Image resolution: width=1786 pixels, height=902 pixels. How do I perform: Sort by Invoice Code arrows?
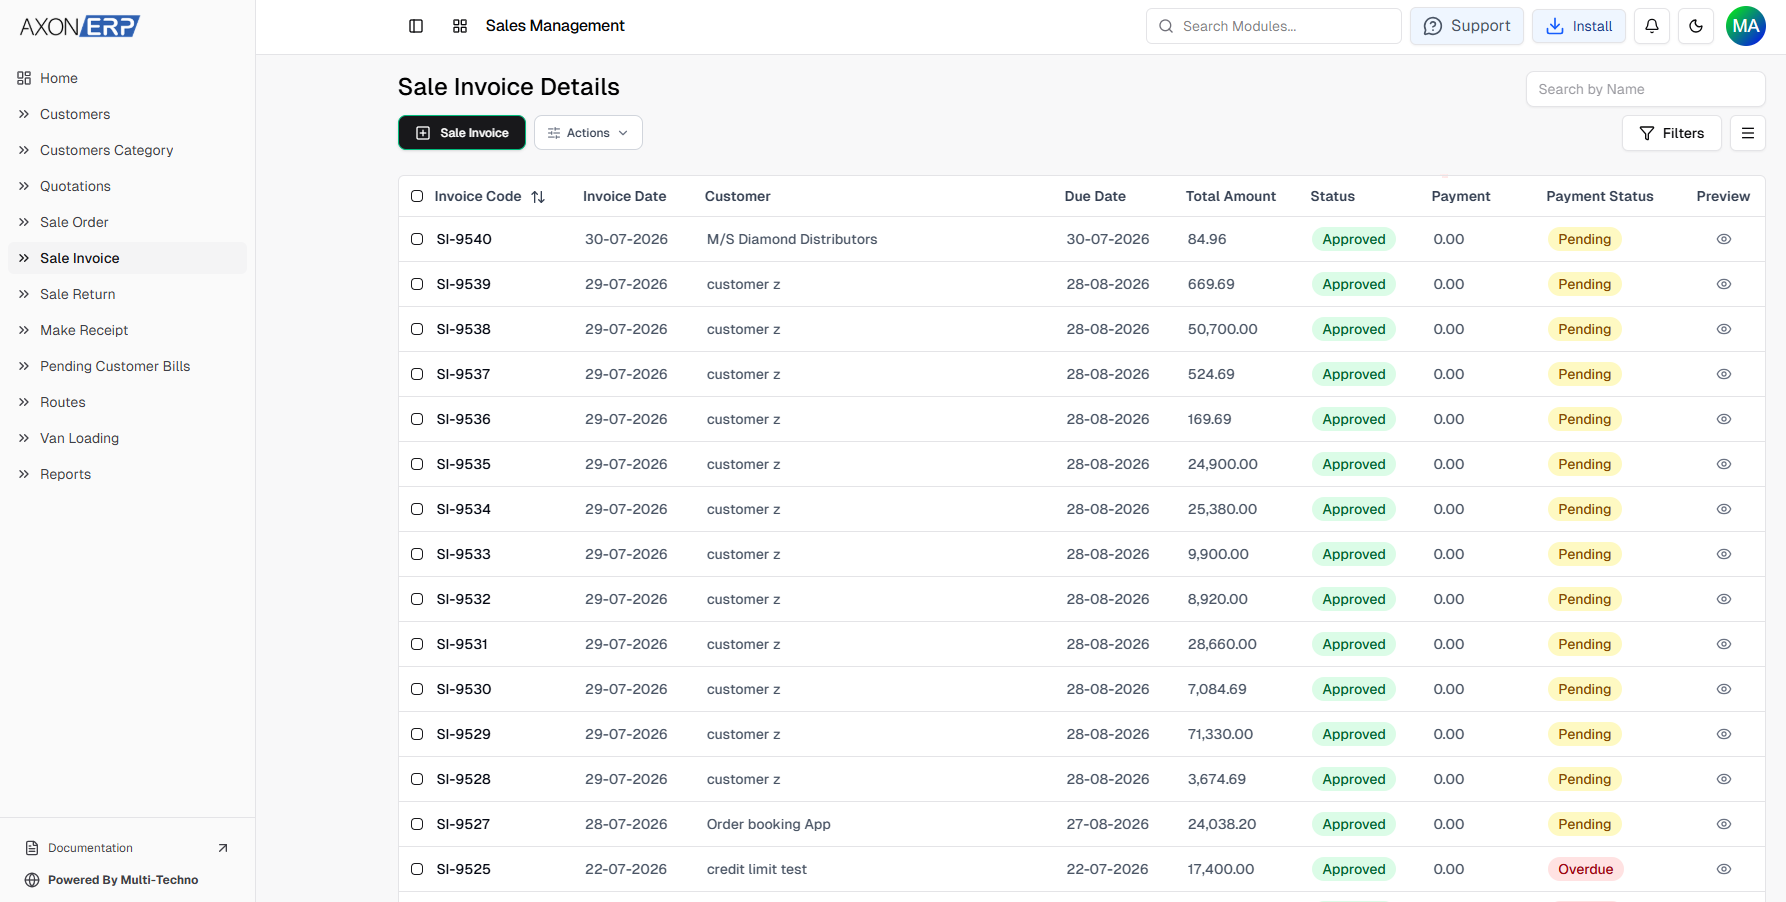538,197
